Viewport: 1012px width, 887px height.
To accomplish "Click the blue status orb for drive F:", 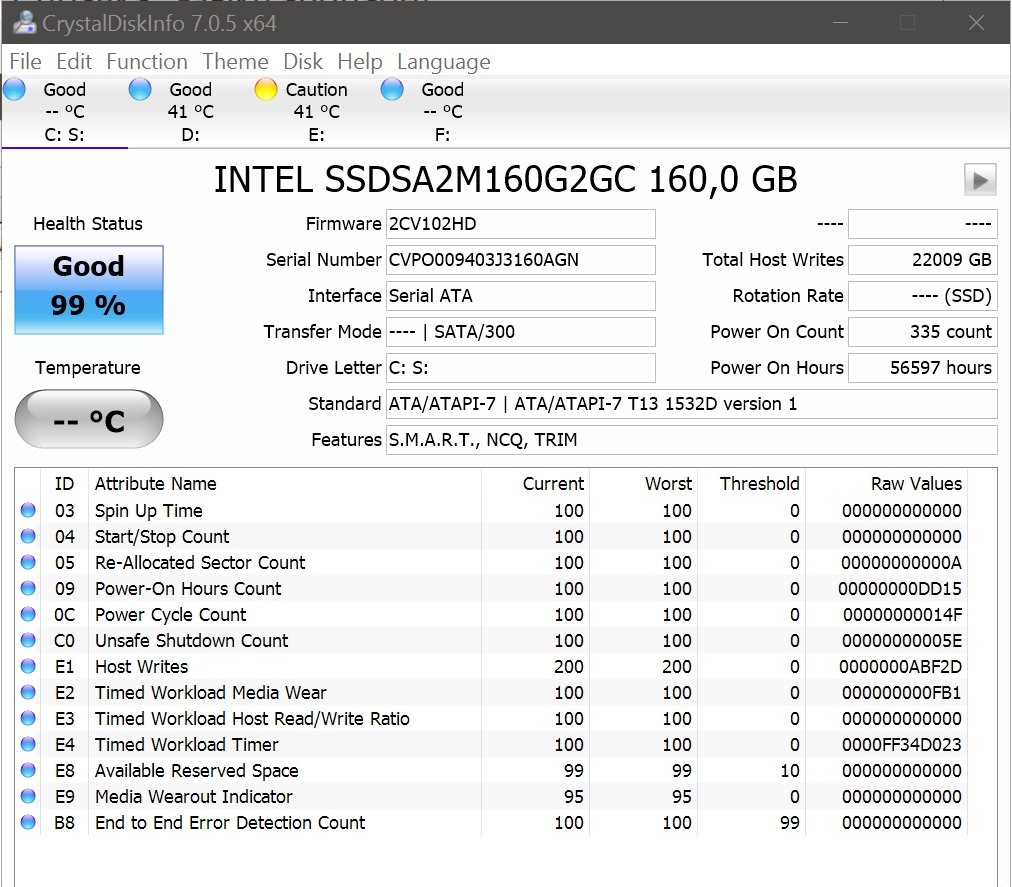I will point(392,90).
